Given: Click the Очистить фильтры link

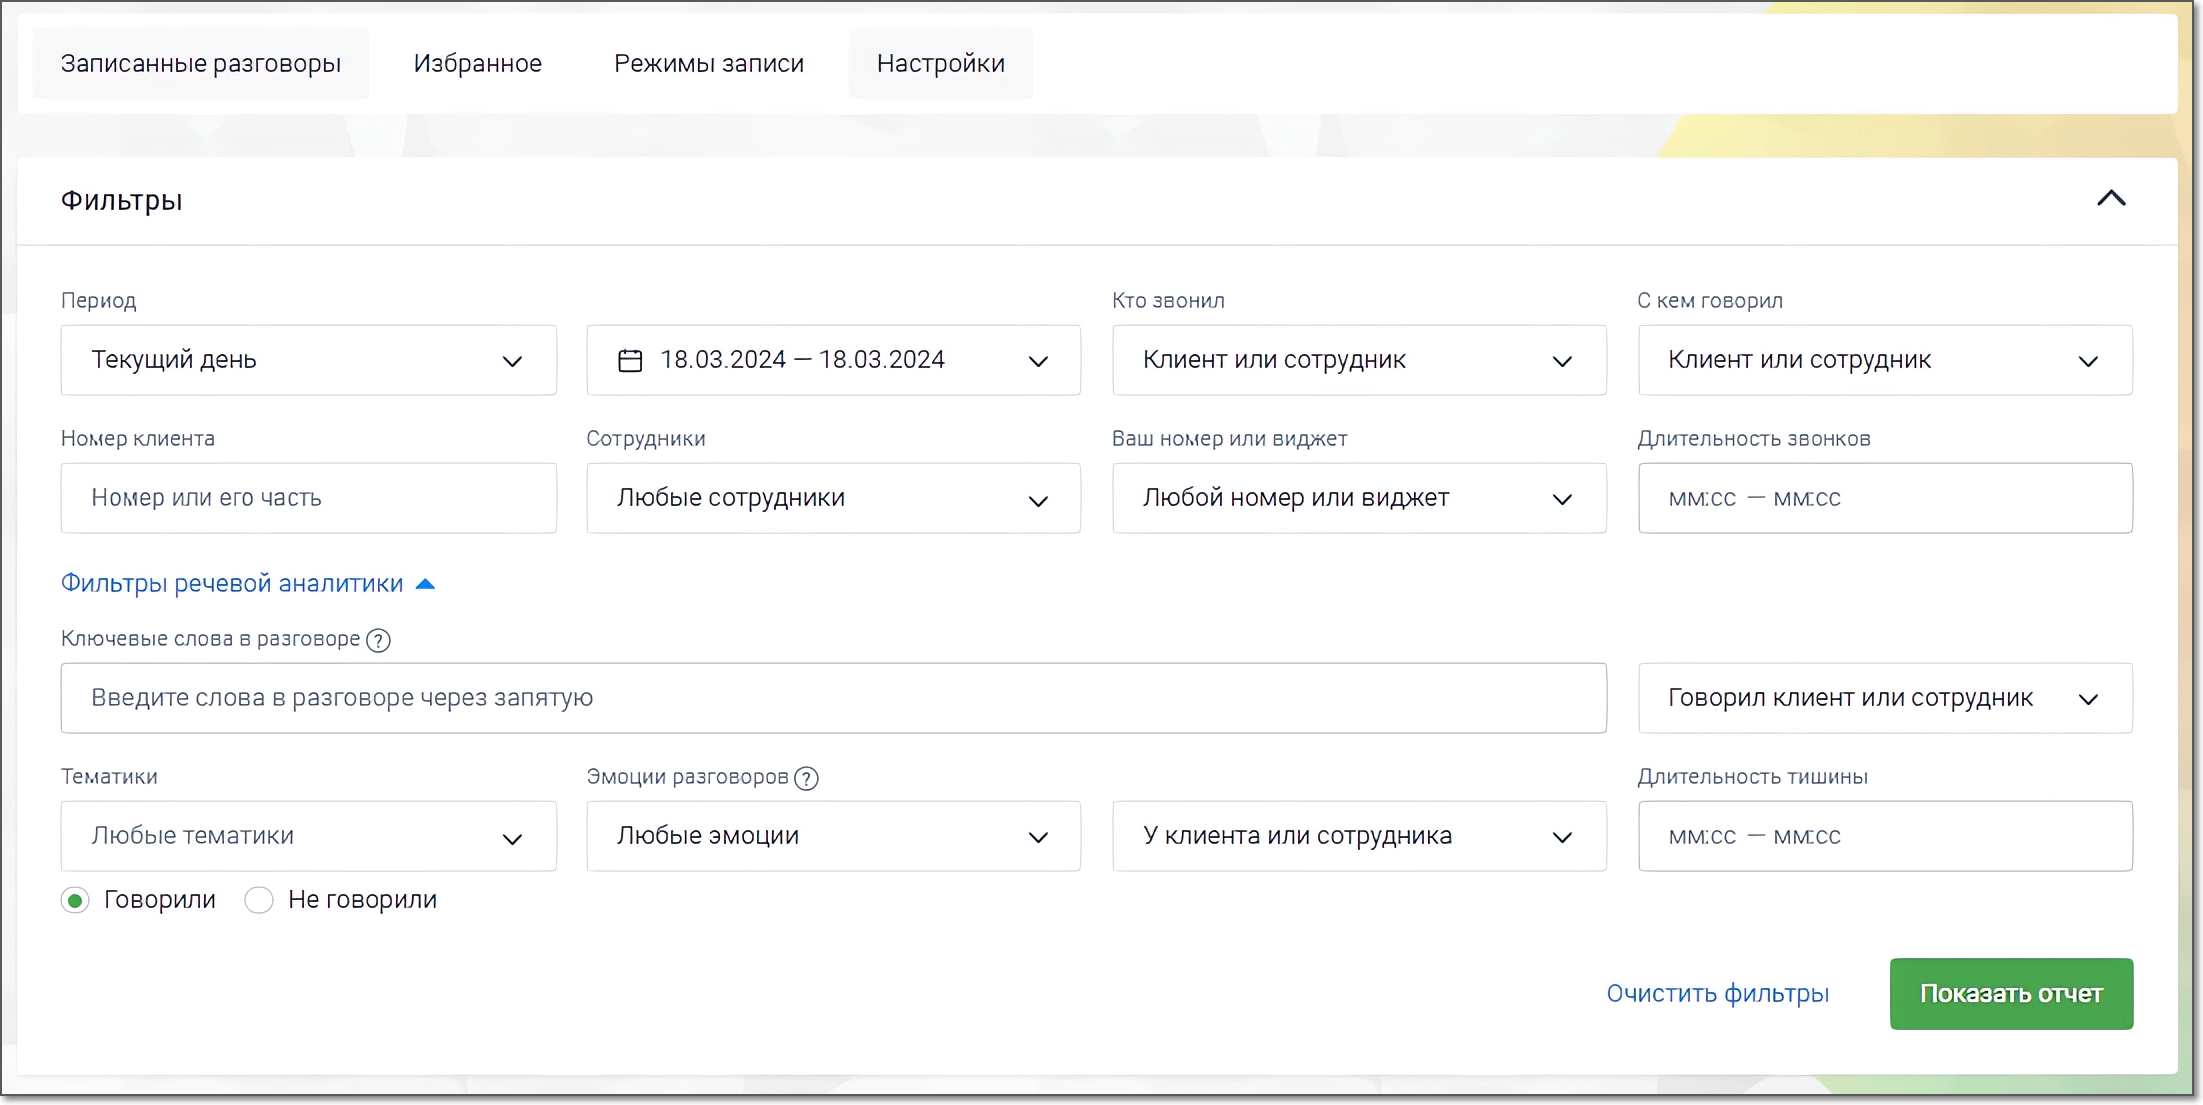Looking at the screenshot, I should pos(1717,994).
